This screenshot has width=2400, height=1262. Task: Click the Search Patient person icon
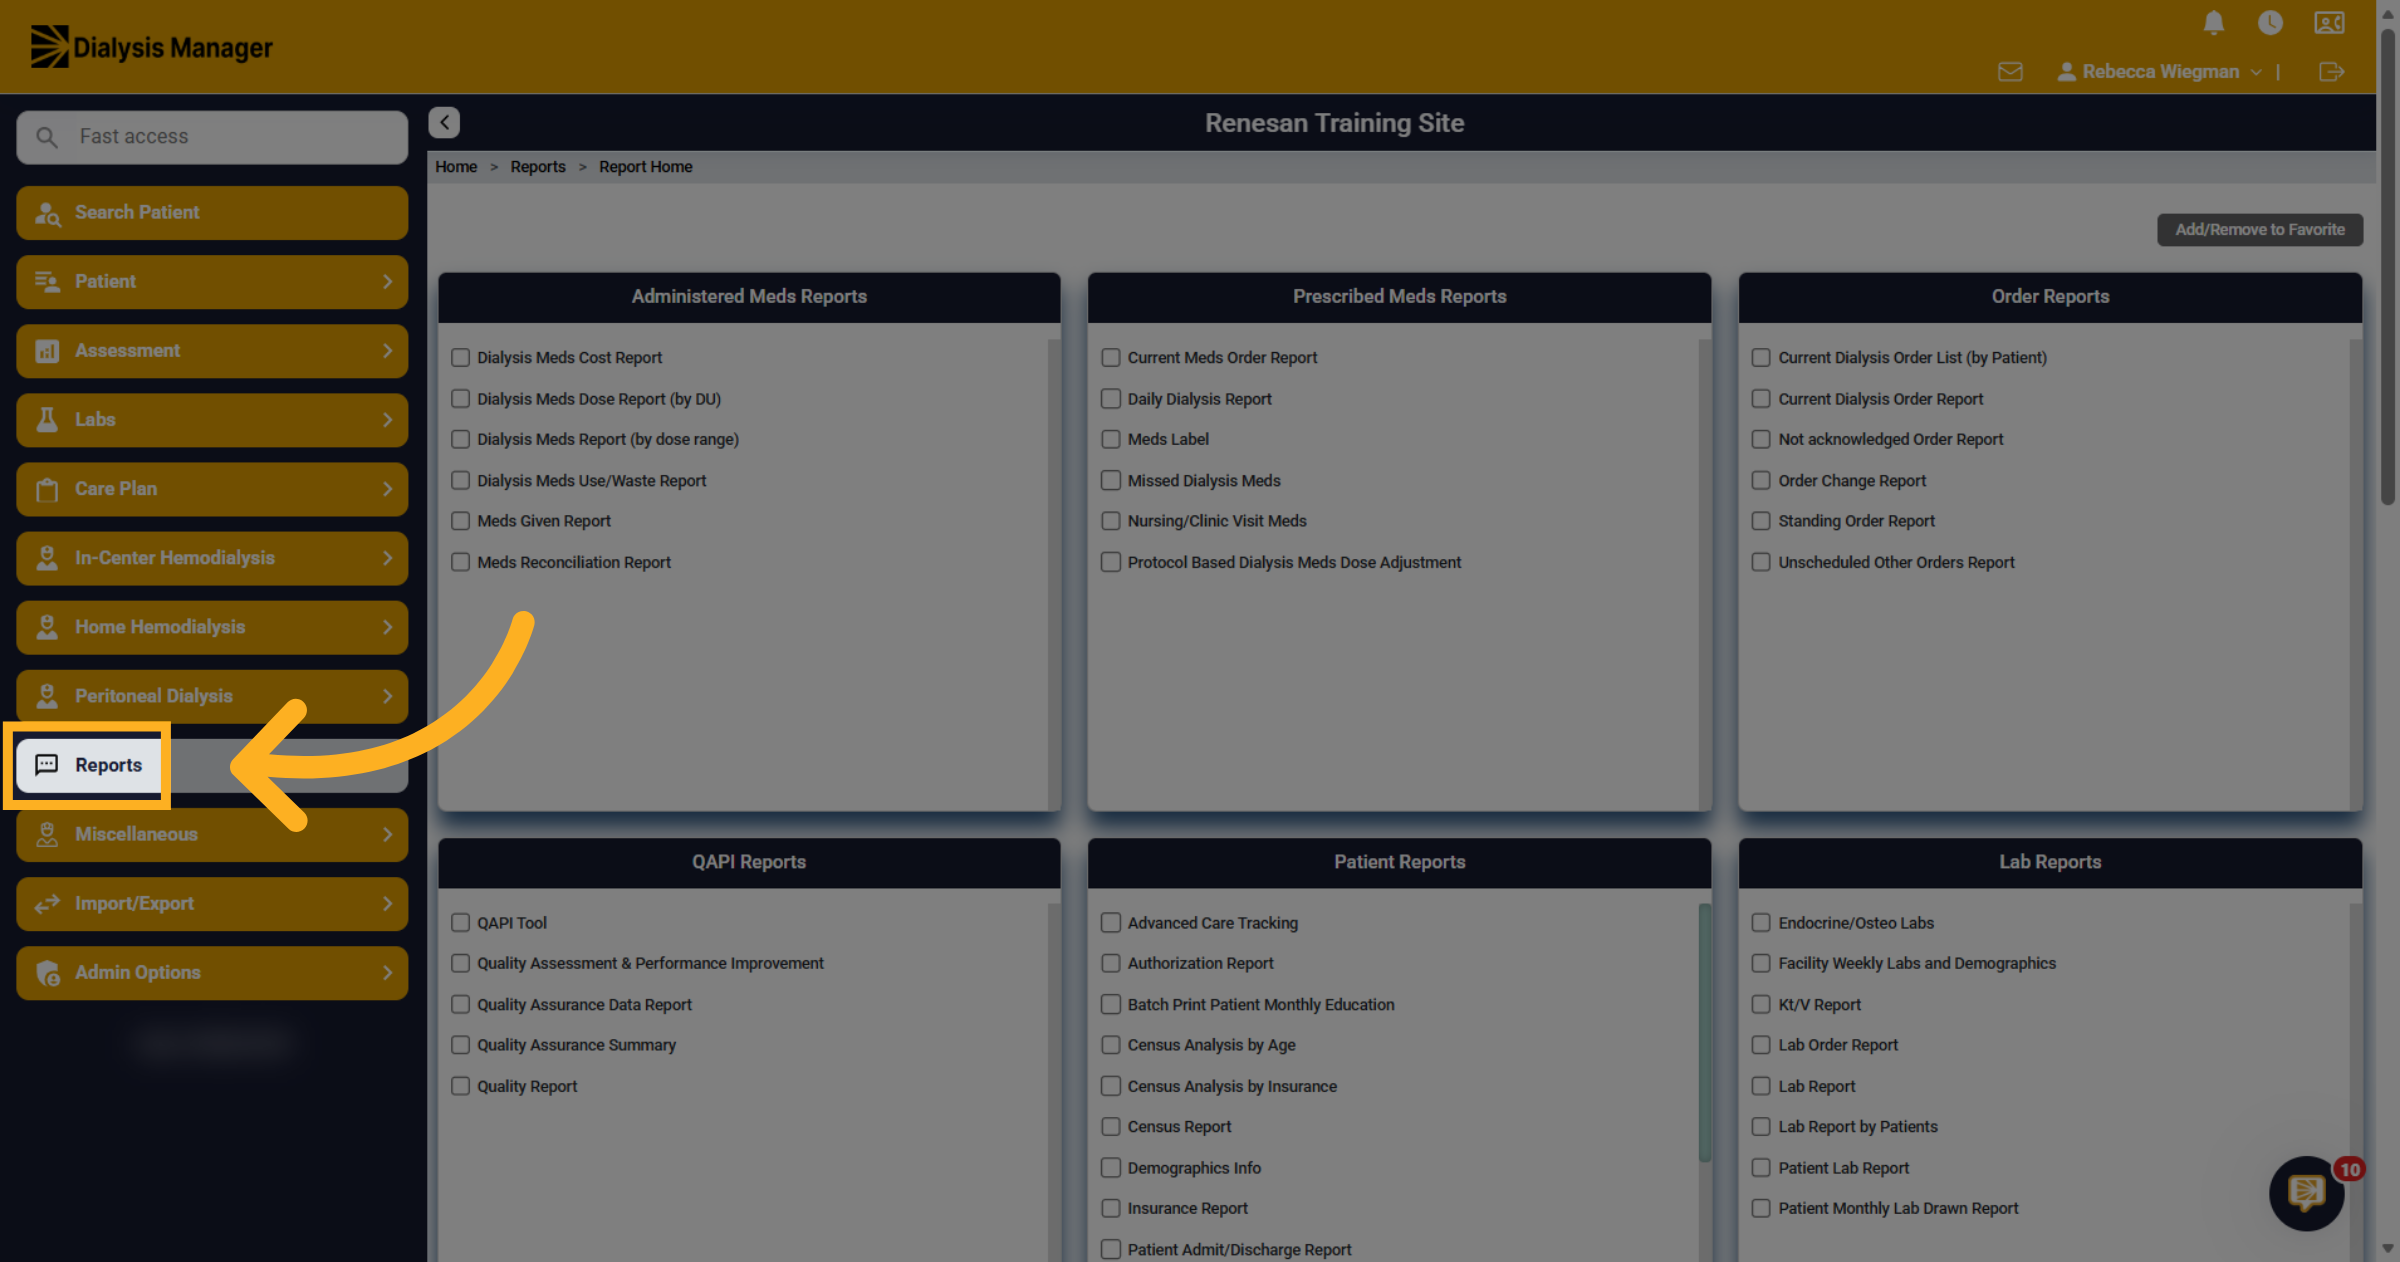click(x=47, y=213)
